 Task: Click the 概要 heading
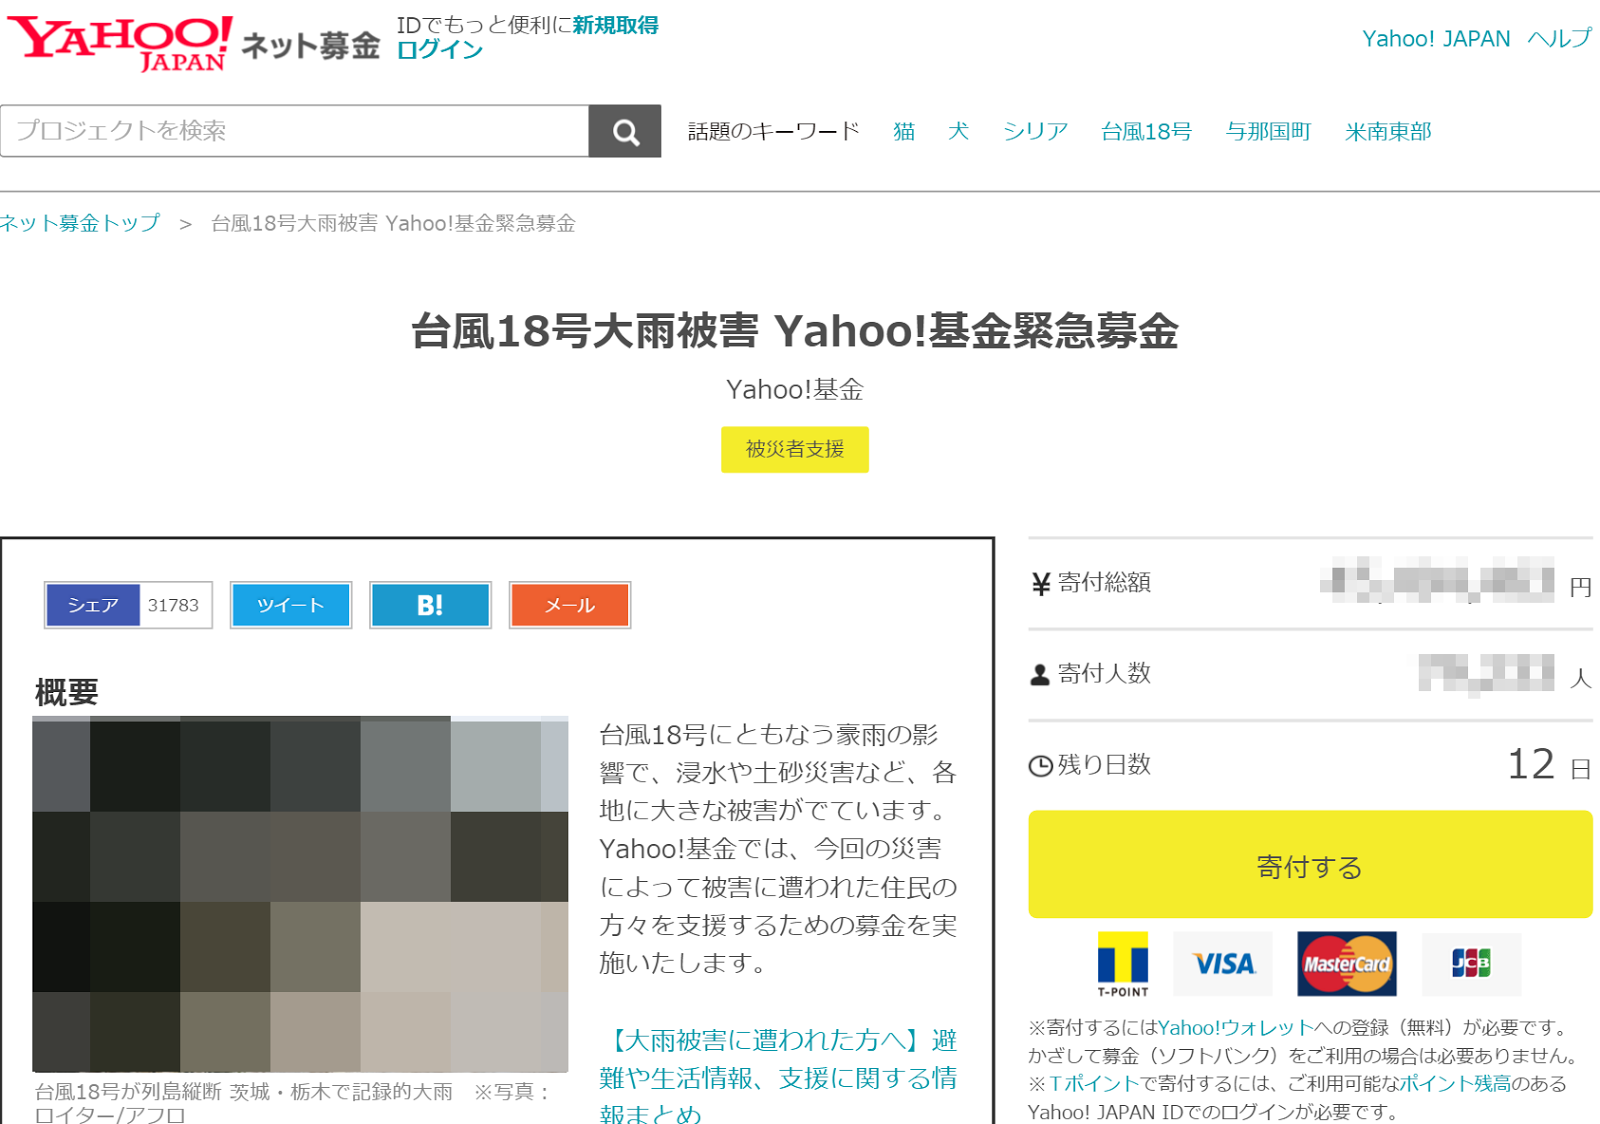[67, 692]
